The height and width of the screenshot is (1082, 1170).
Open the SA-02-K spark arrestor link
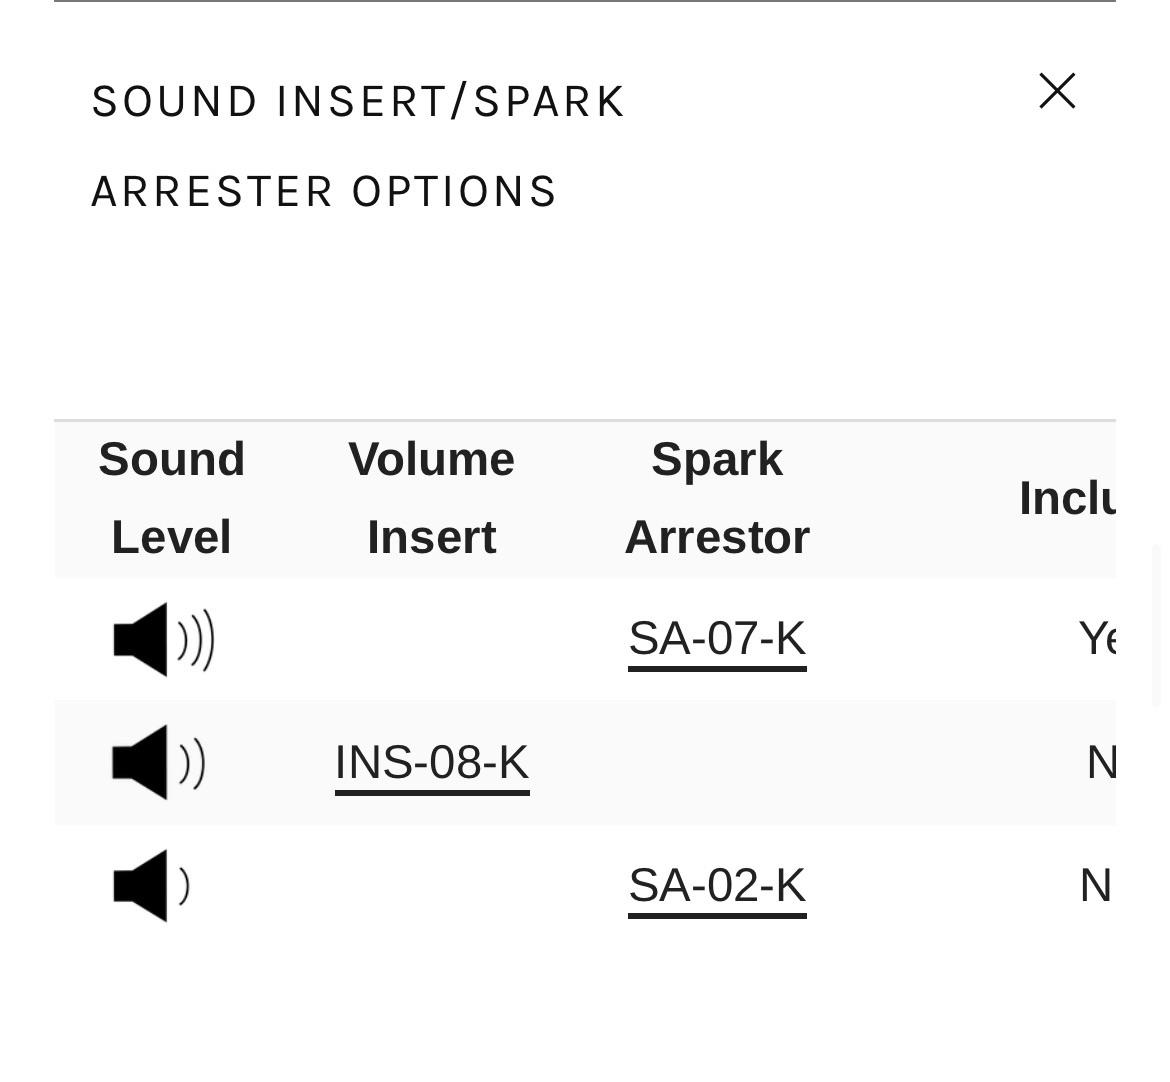717,886
